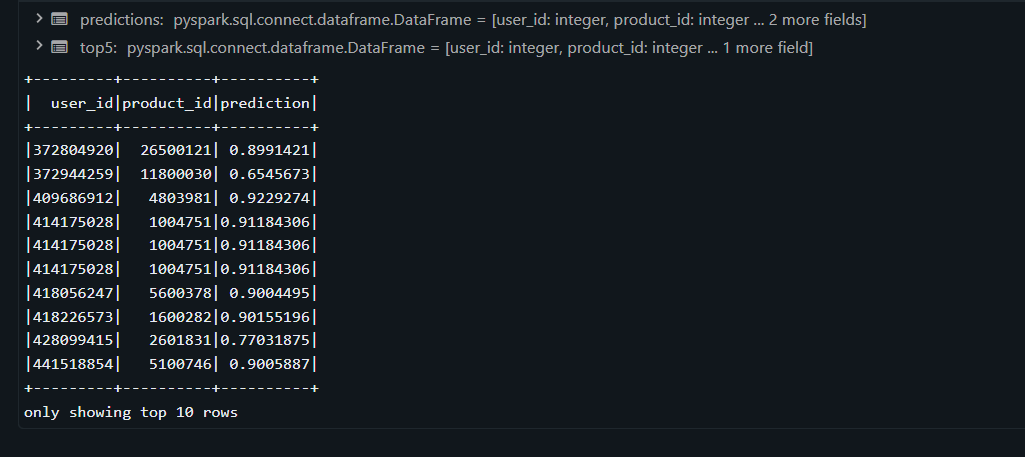Image resolution: width=1025 pixels, height=457 pixels.
Task: Click user_id value 409686912
Action: tap(73, 198)
